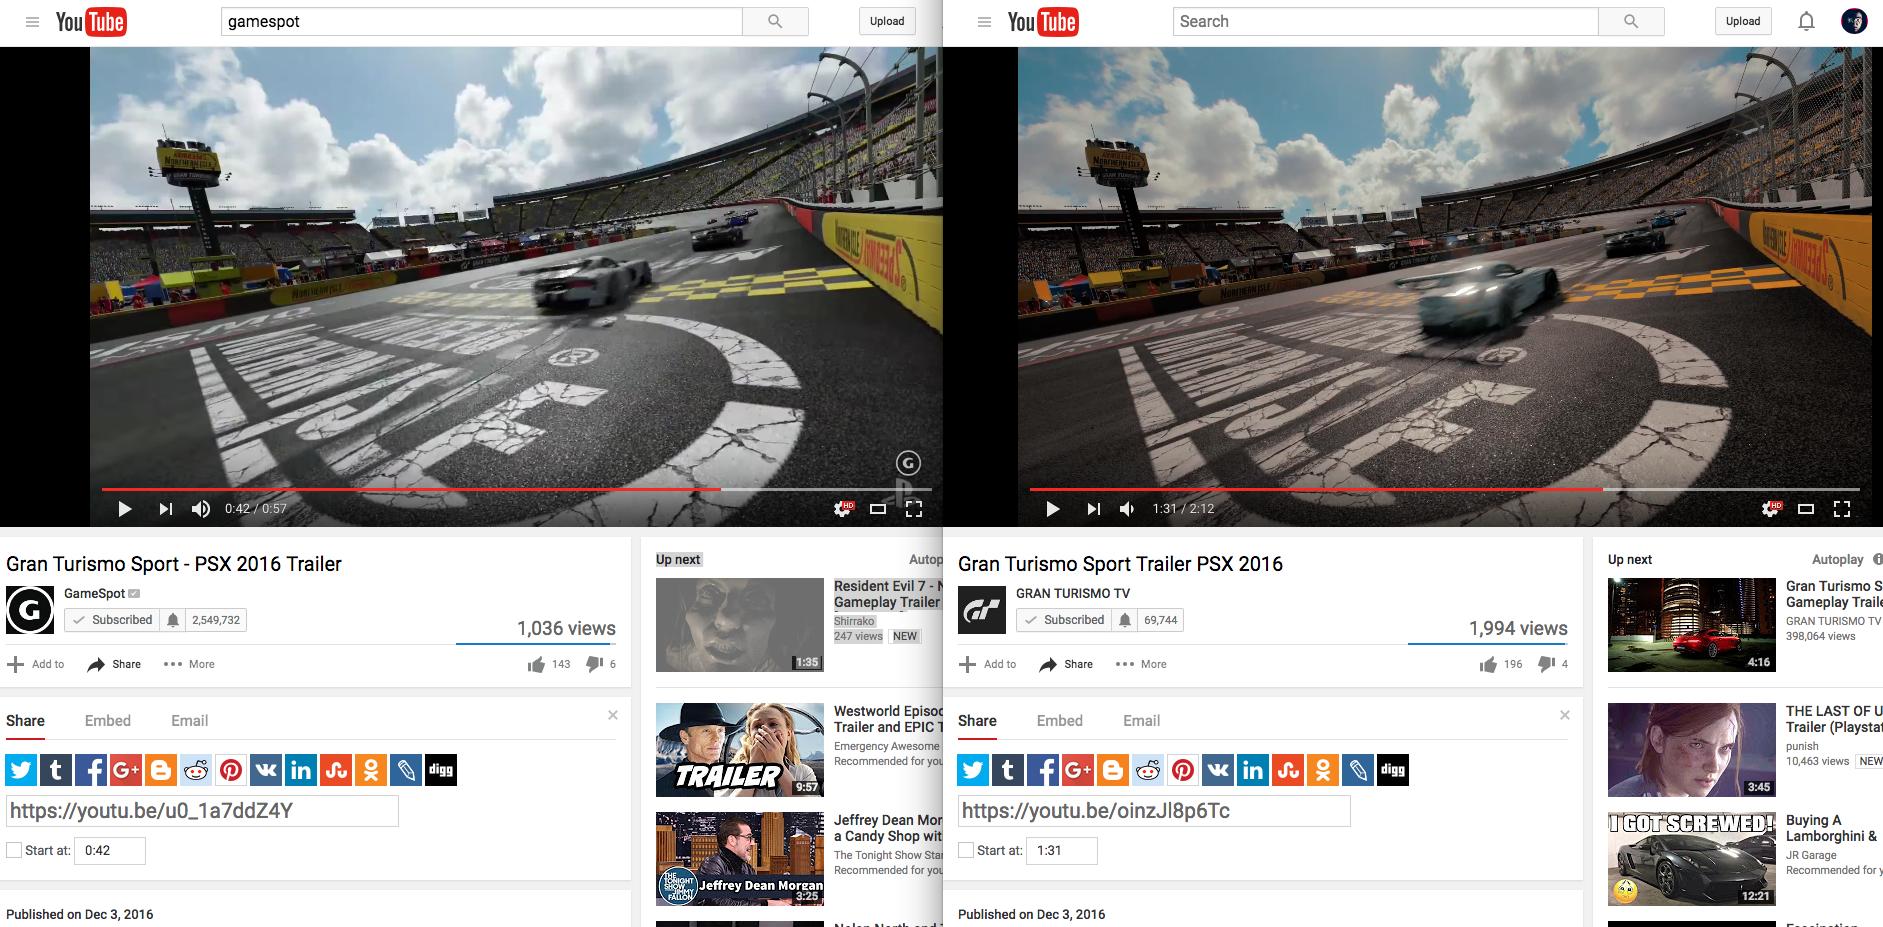This screenshot has width=1883, height=927.
Task: Share Gran Turismo TV video on VK
Action: [1218, 770]
